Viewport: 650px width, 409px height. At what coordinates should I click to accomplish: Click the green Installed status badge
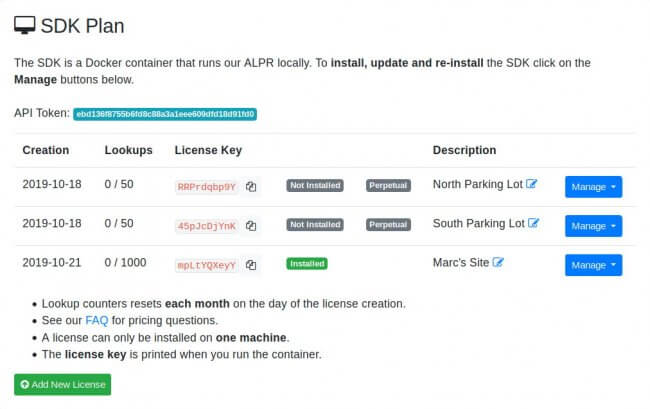click(x=307, y=264)
